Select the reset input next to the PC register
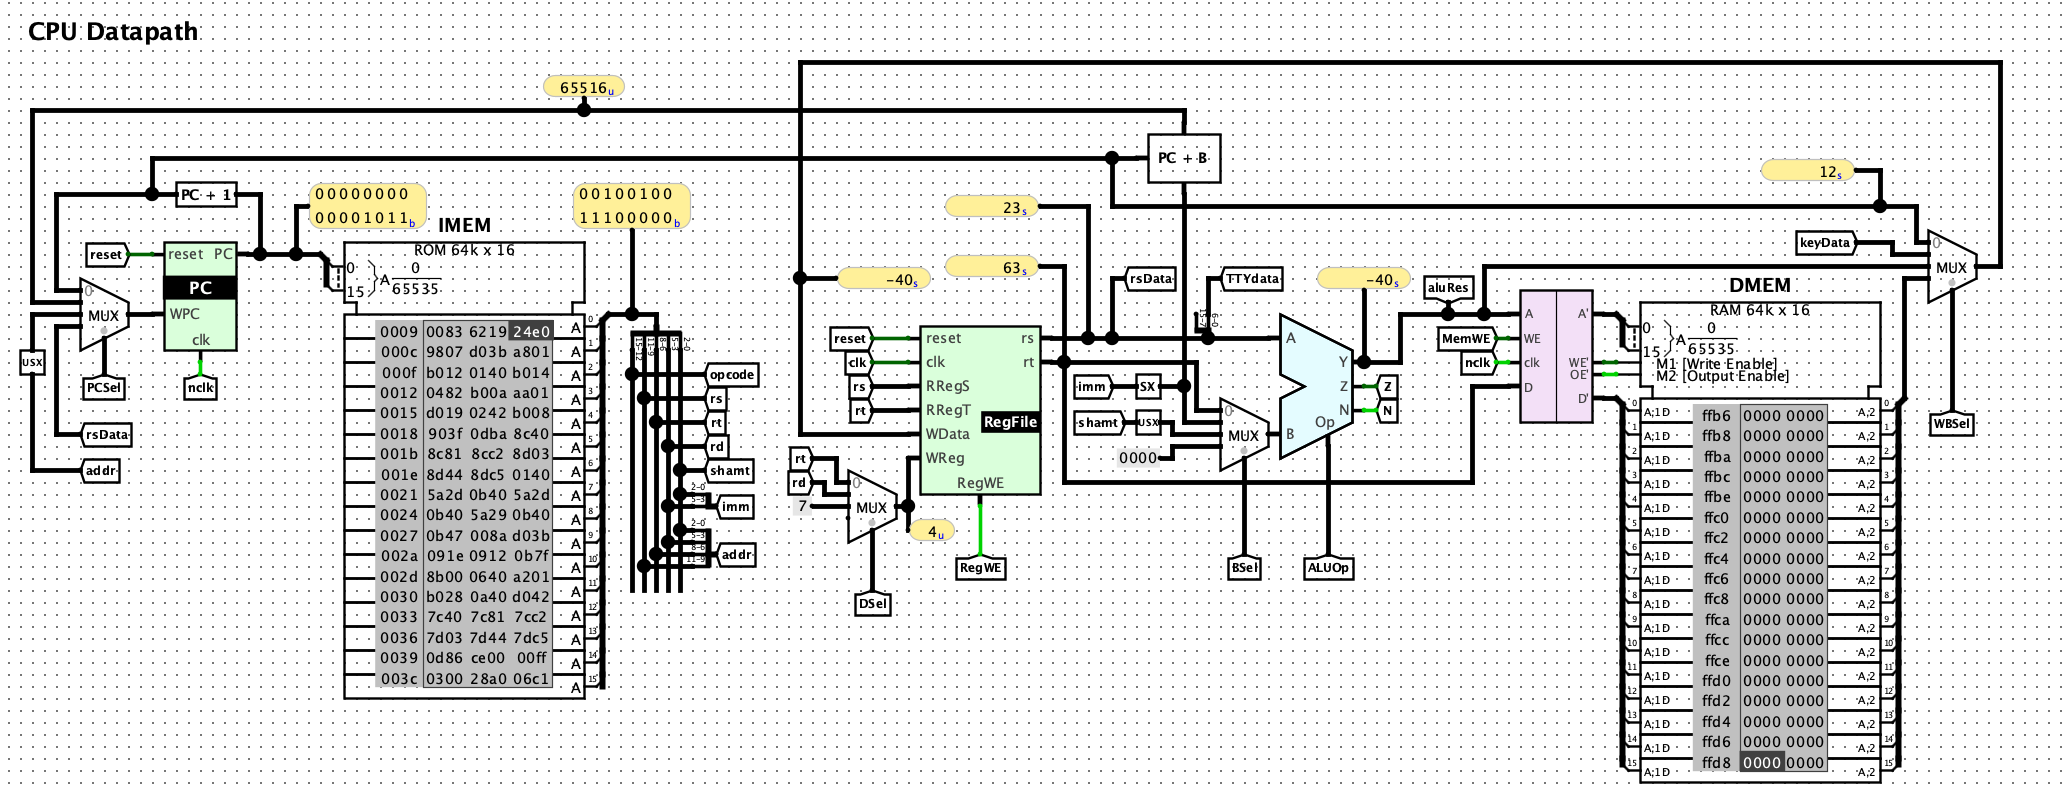 pos(107,255)
